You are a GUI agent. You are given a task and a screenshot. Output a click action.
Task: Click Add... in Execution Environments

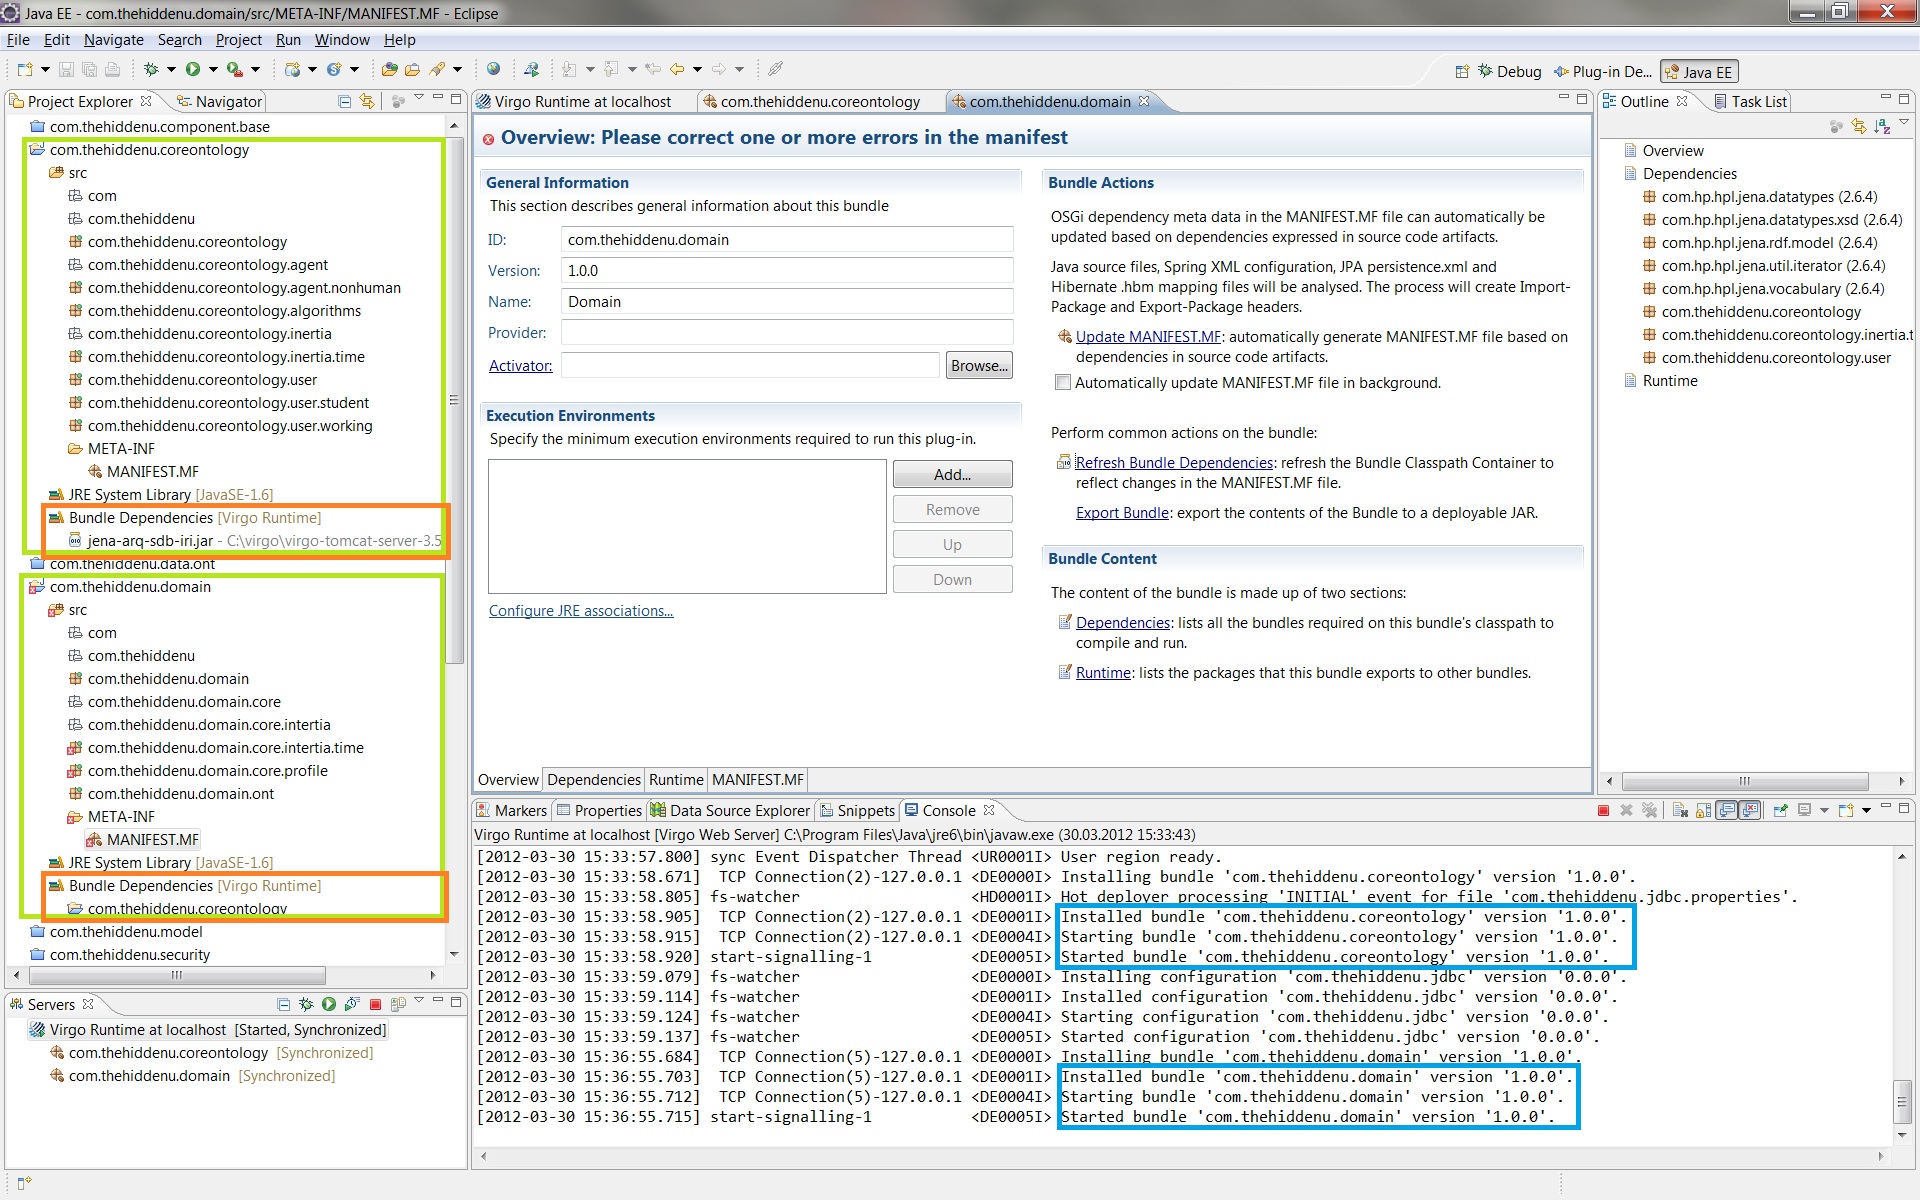pyautogui.click(x=952, y=475)
